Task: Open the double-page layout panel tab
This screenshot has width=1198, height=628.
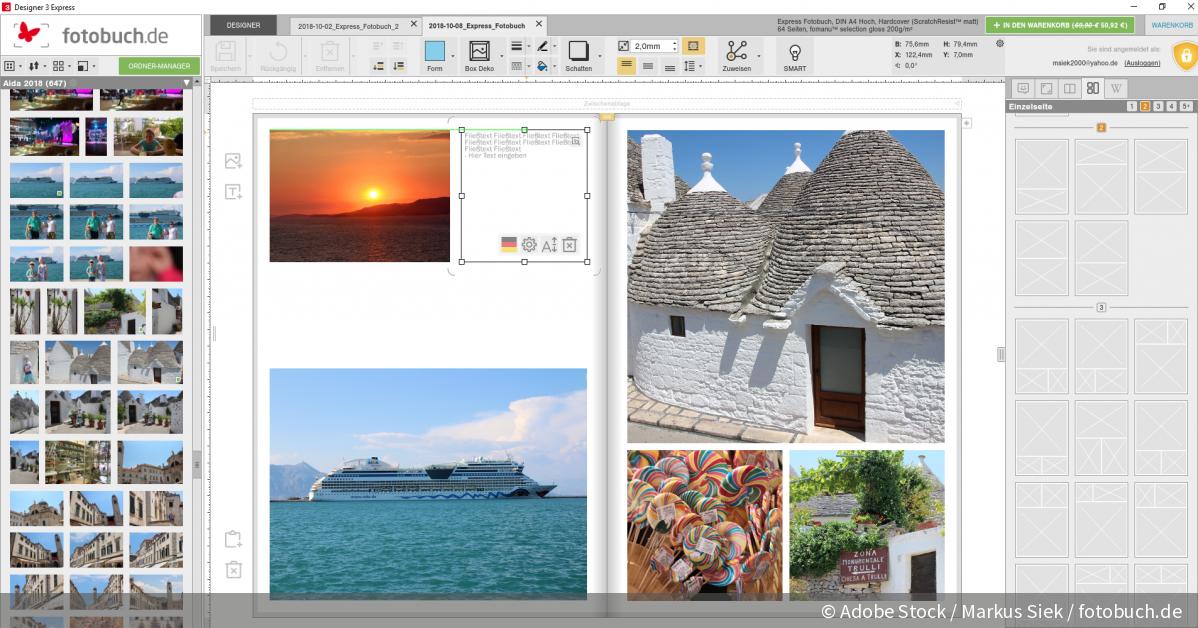Action: tap(1070, 89)
